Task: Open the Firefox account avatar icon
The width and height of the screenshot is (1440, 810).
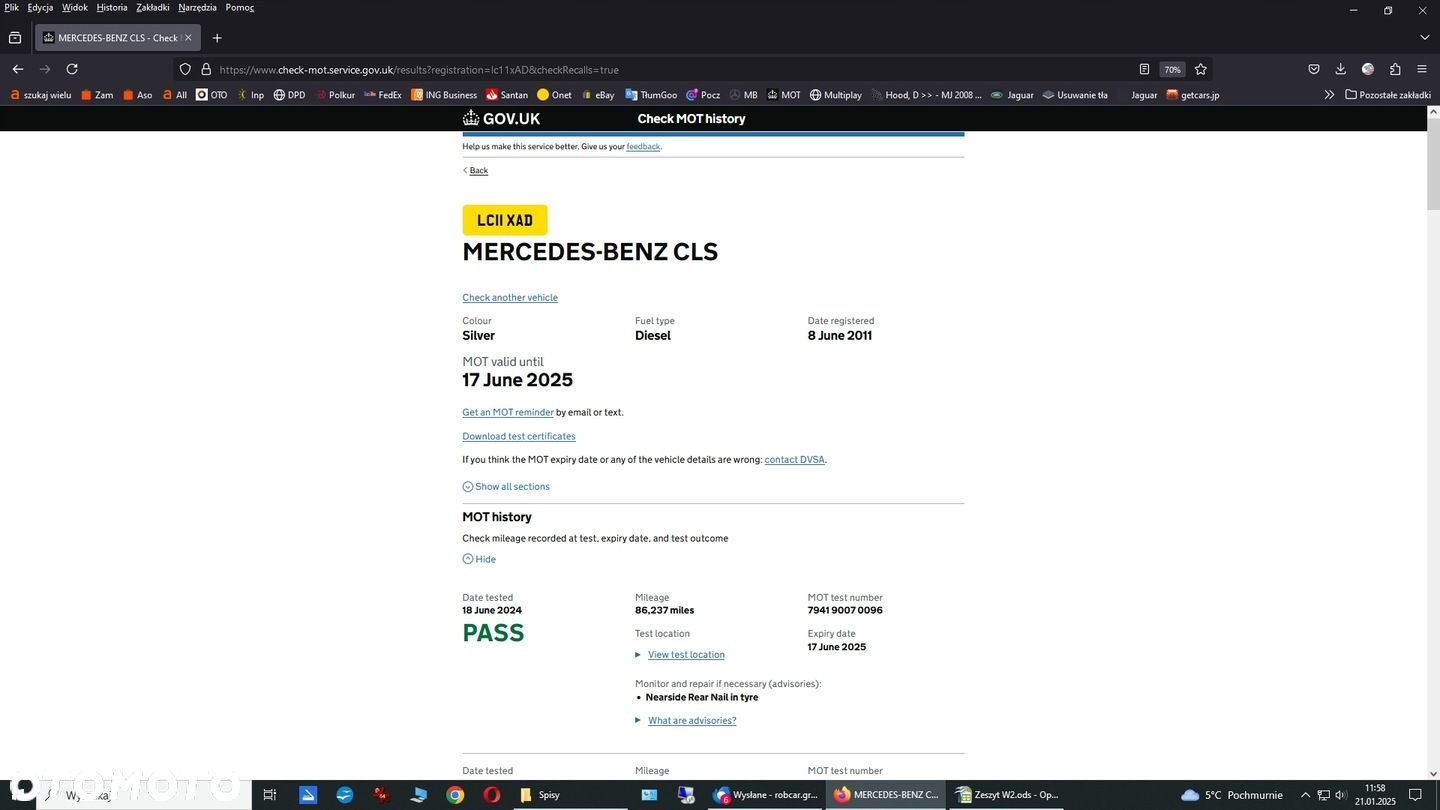Action: (x=1368, y=69)
